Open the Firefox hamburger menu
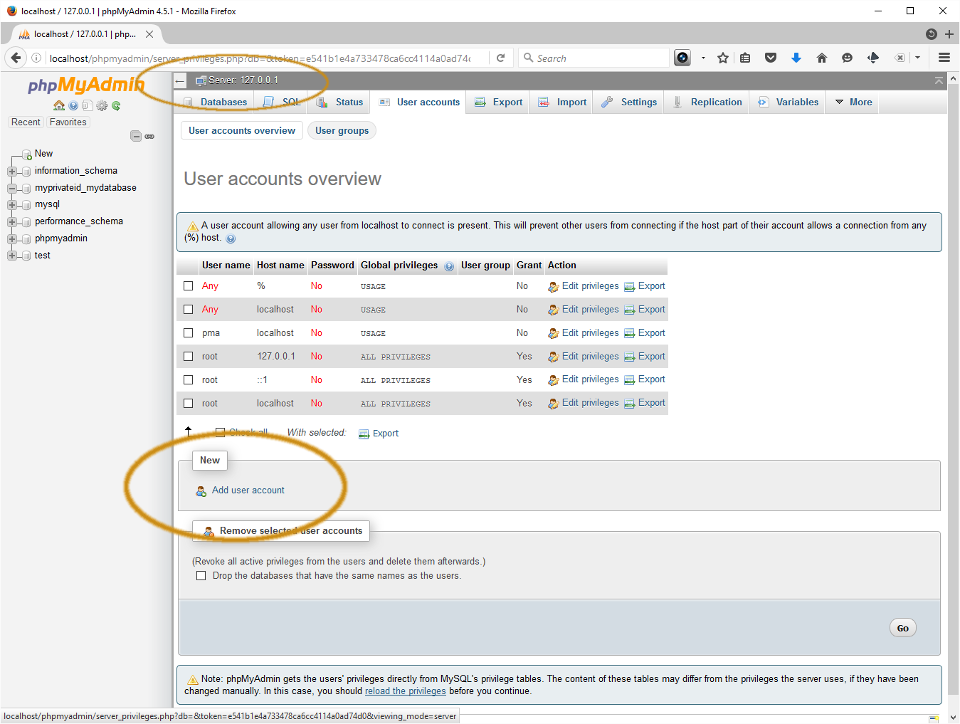 pos(944,58)
